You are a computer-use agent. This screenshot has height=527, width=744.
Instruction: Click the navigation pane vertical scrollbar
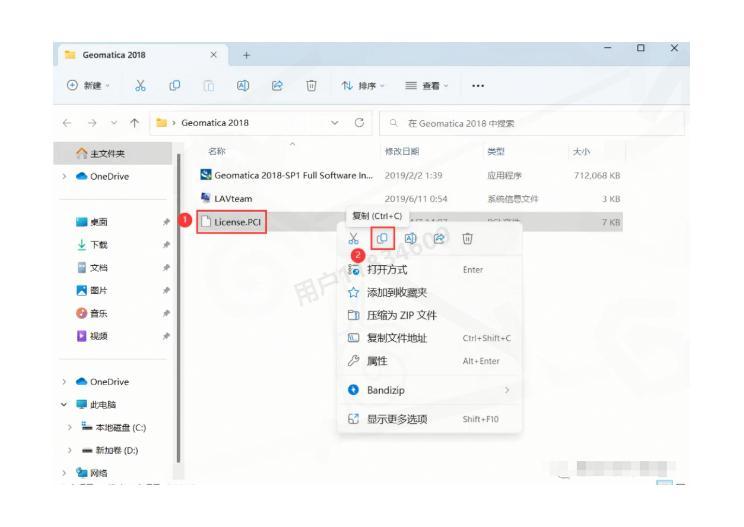tap(178, 308)
